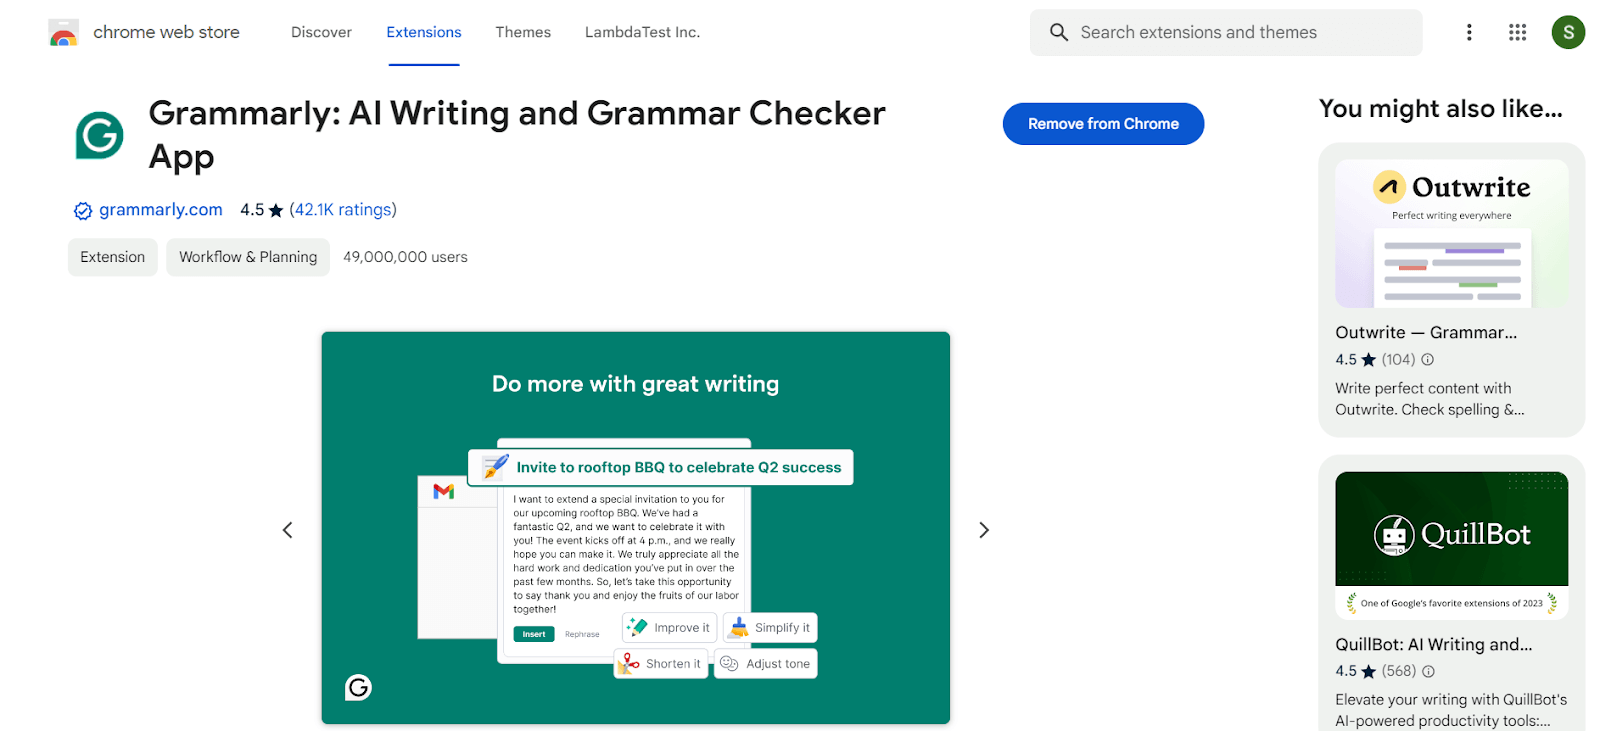Open the Google apps grid launcher
Screen dimensions: 1600x731
tap(1517, 32)
